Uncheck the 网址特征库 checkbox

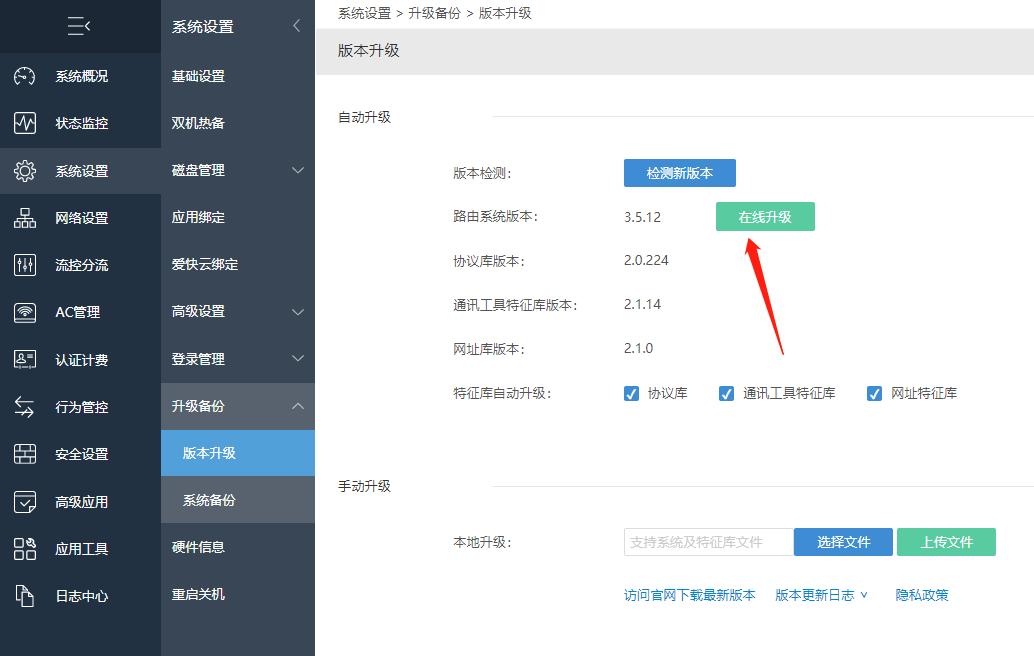[874, 393]
